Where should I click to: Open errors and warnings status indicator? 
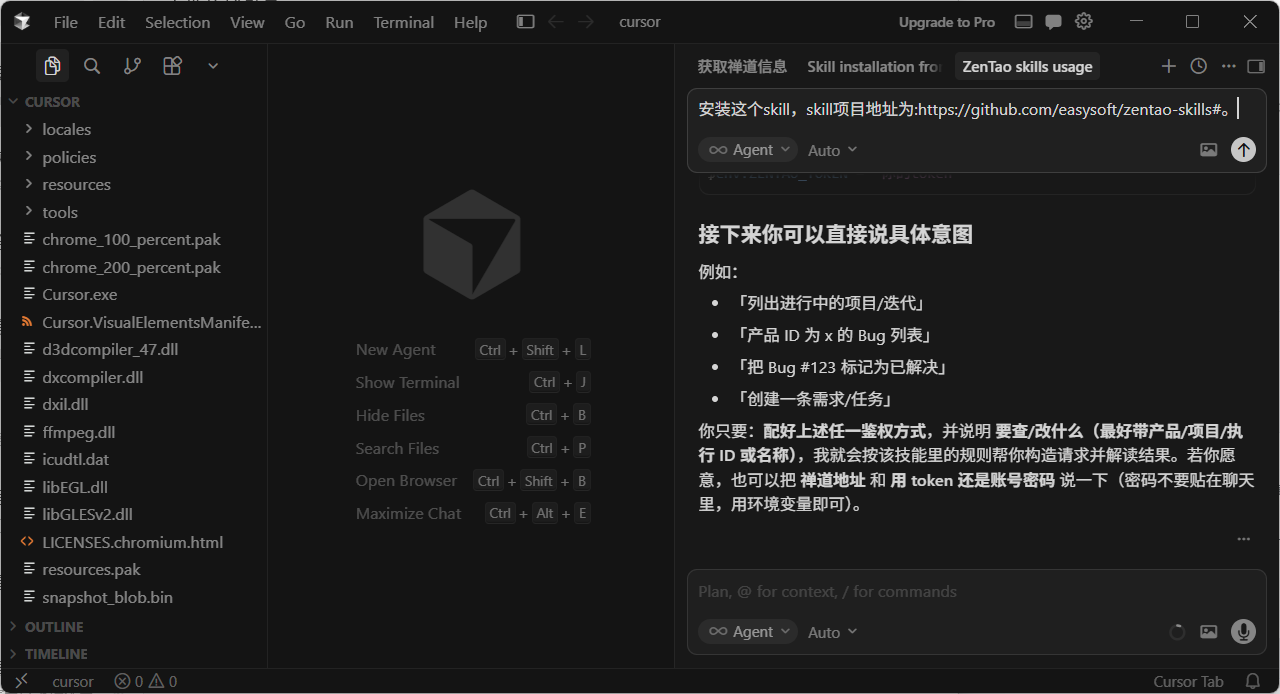146,682
